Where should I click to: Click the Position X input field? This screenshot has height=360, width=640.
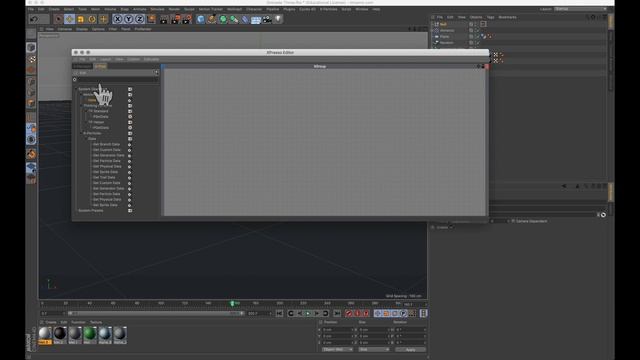pyautogui.click(x=337, y=330)
